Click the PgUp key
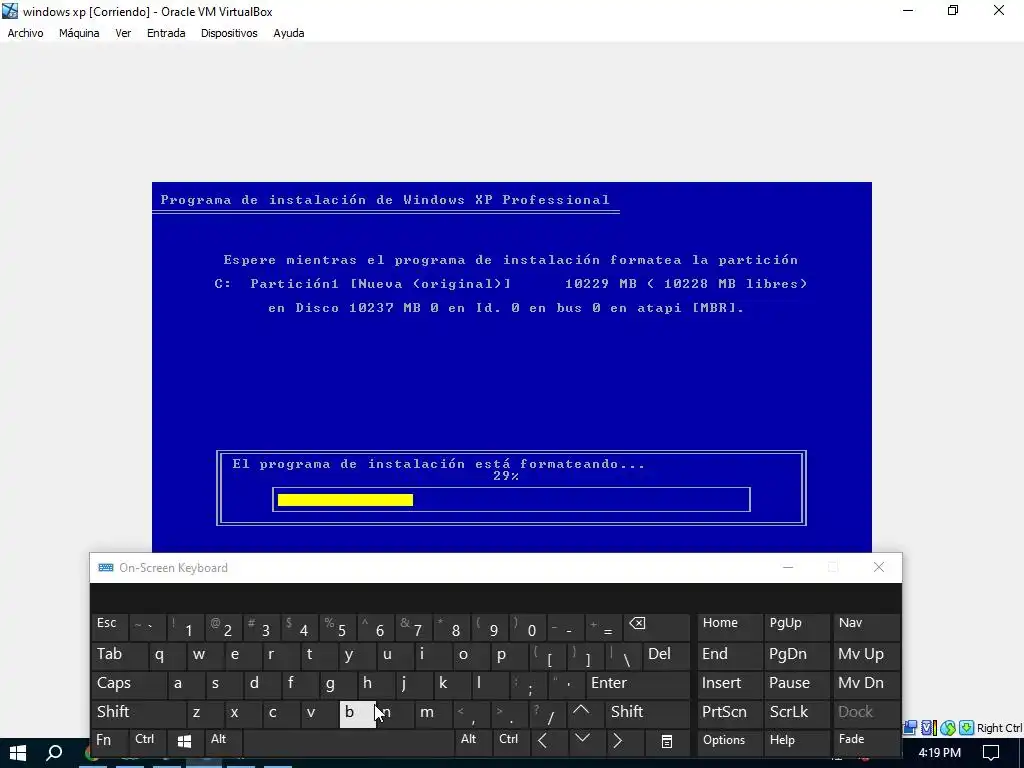This screenshot has height=768, width=1024. 796,626
